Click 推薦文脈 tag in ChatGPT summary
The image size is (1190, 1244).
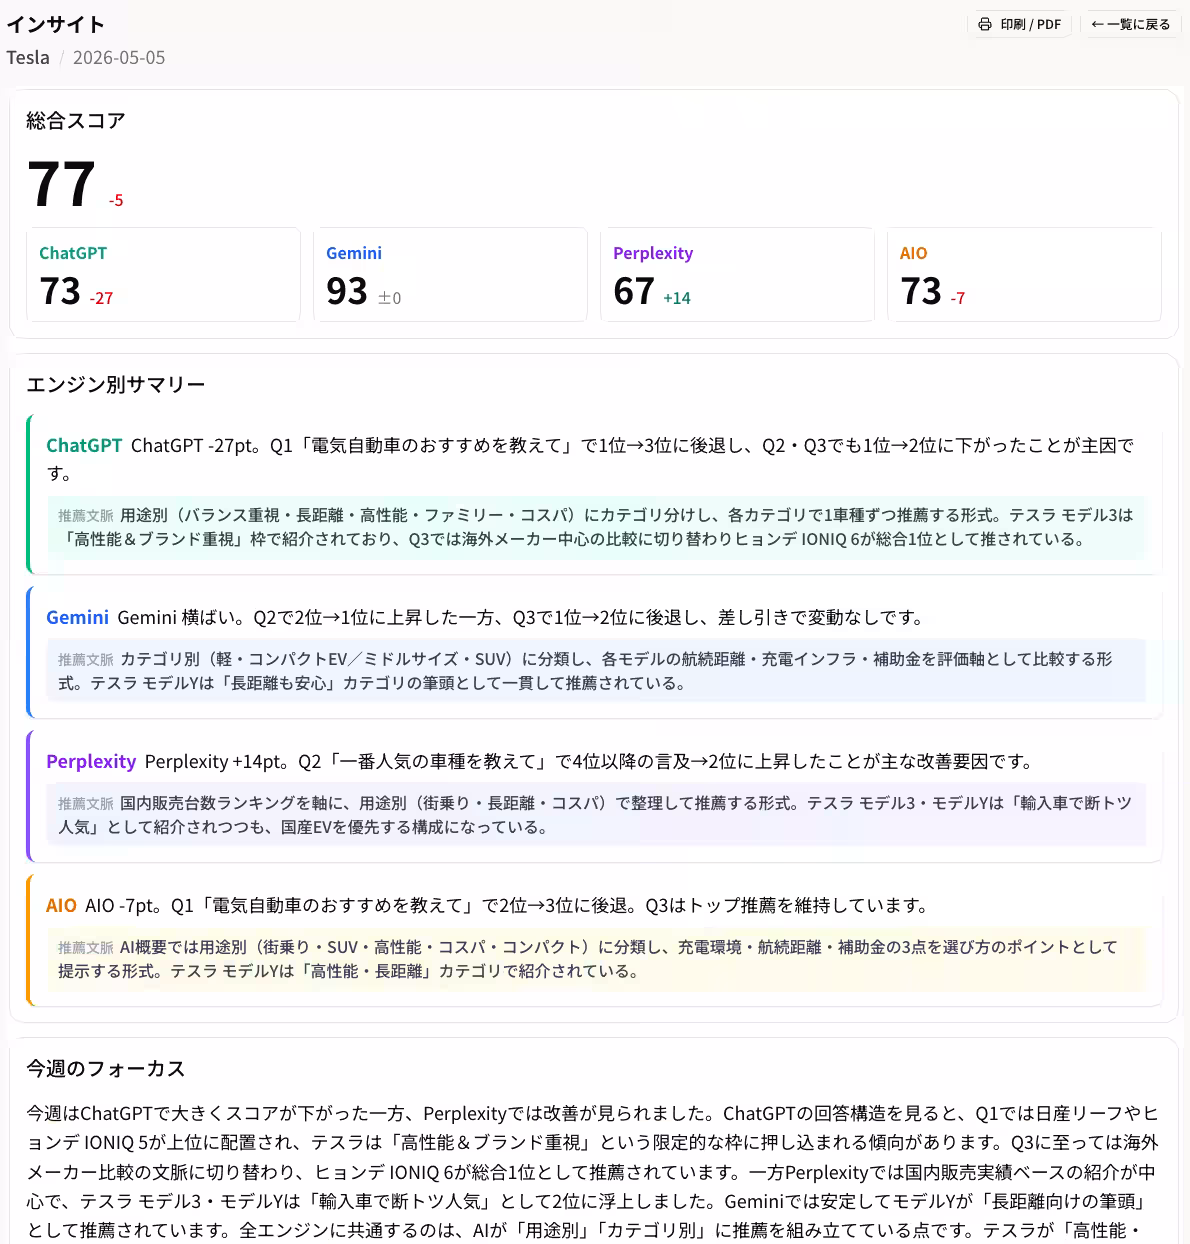[86, 516]
